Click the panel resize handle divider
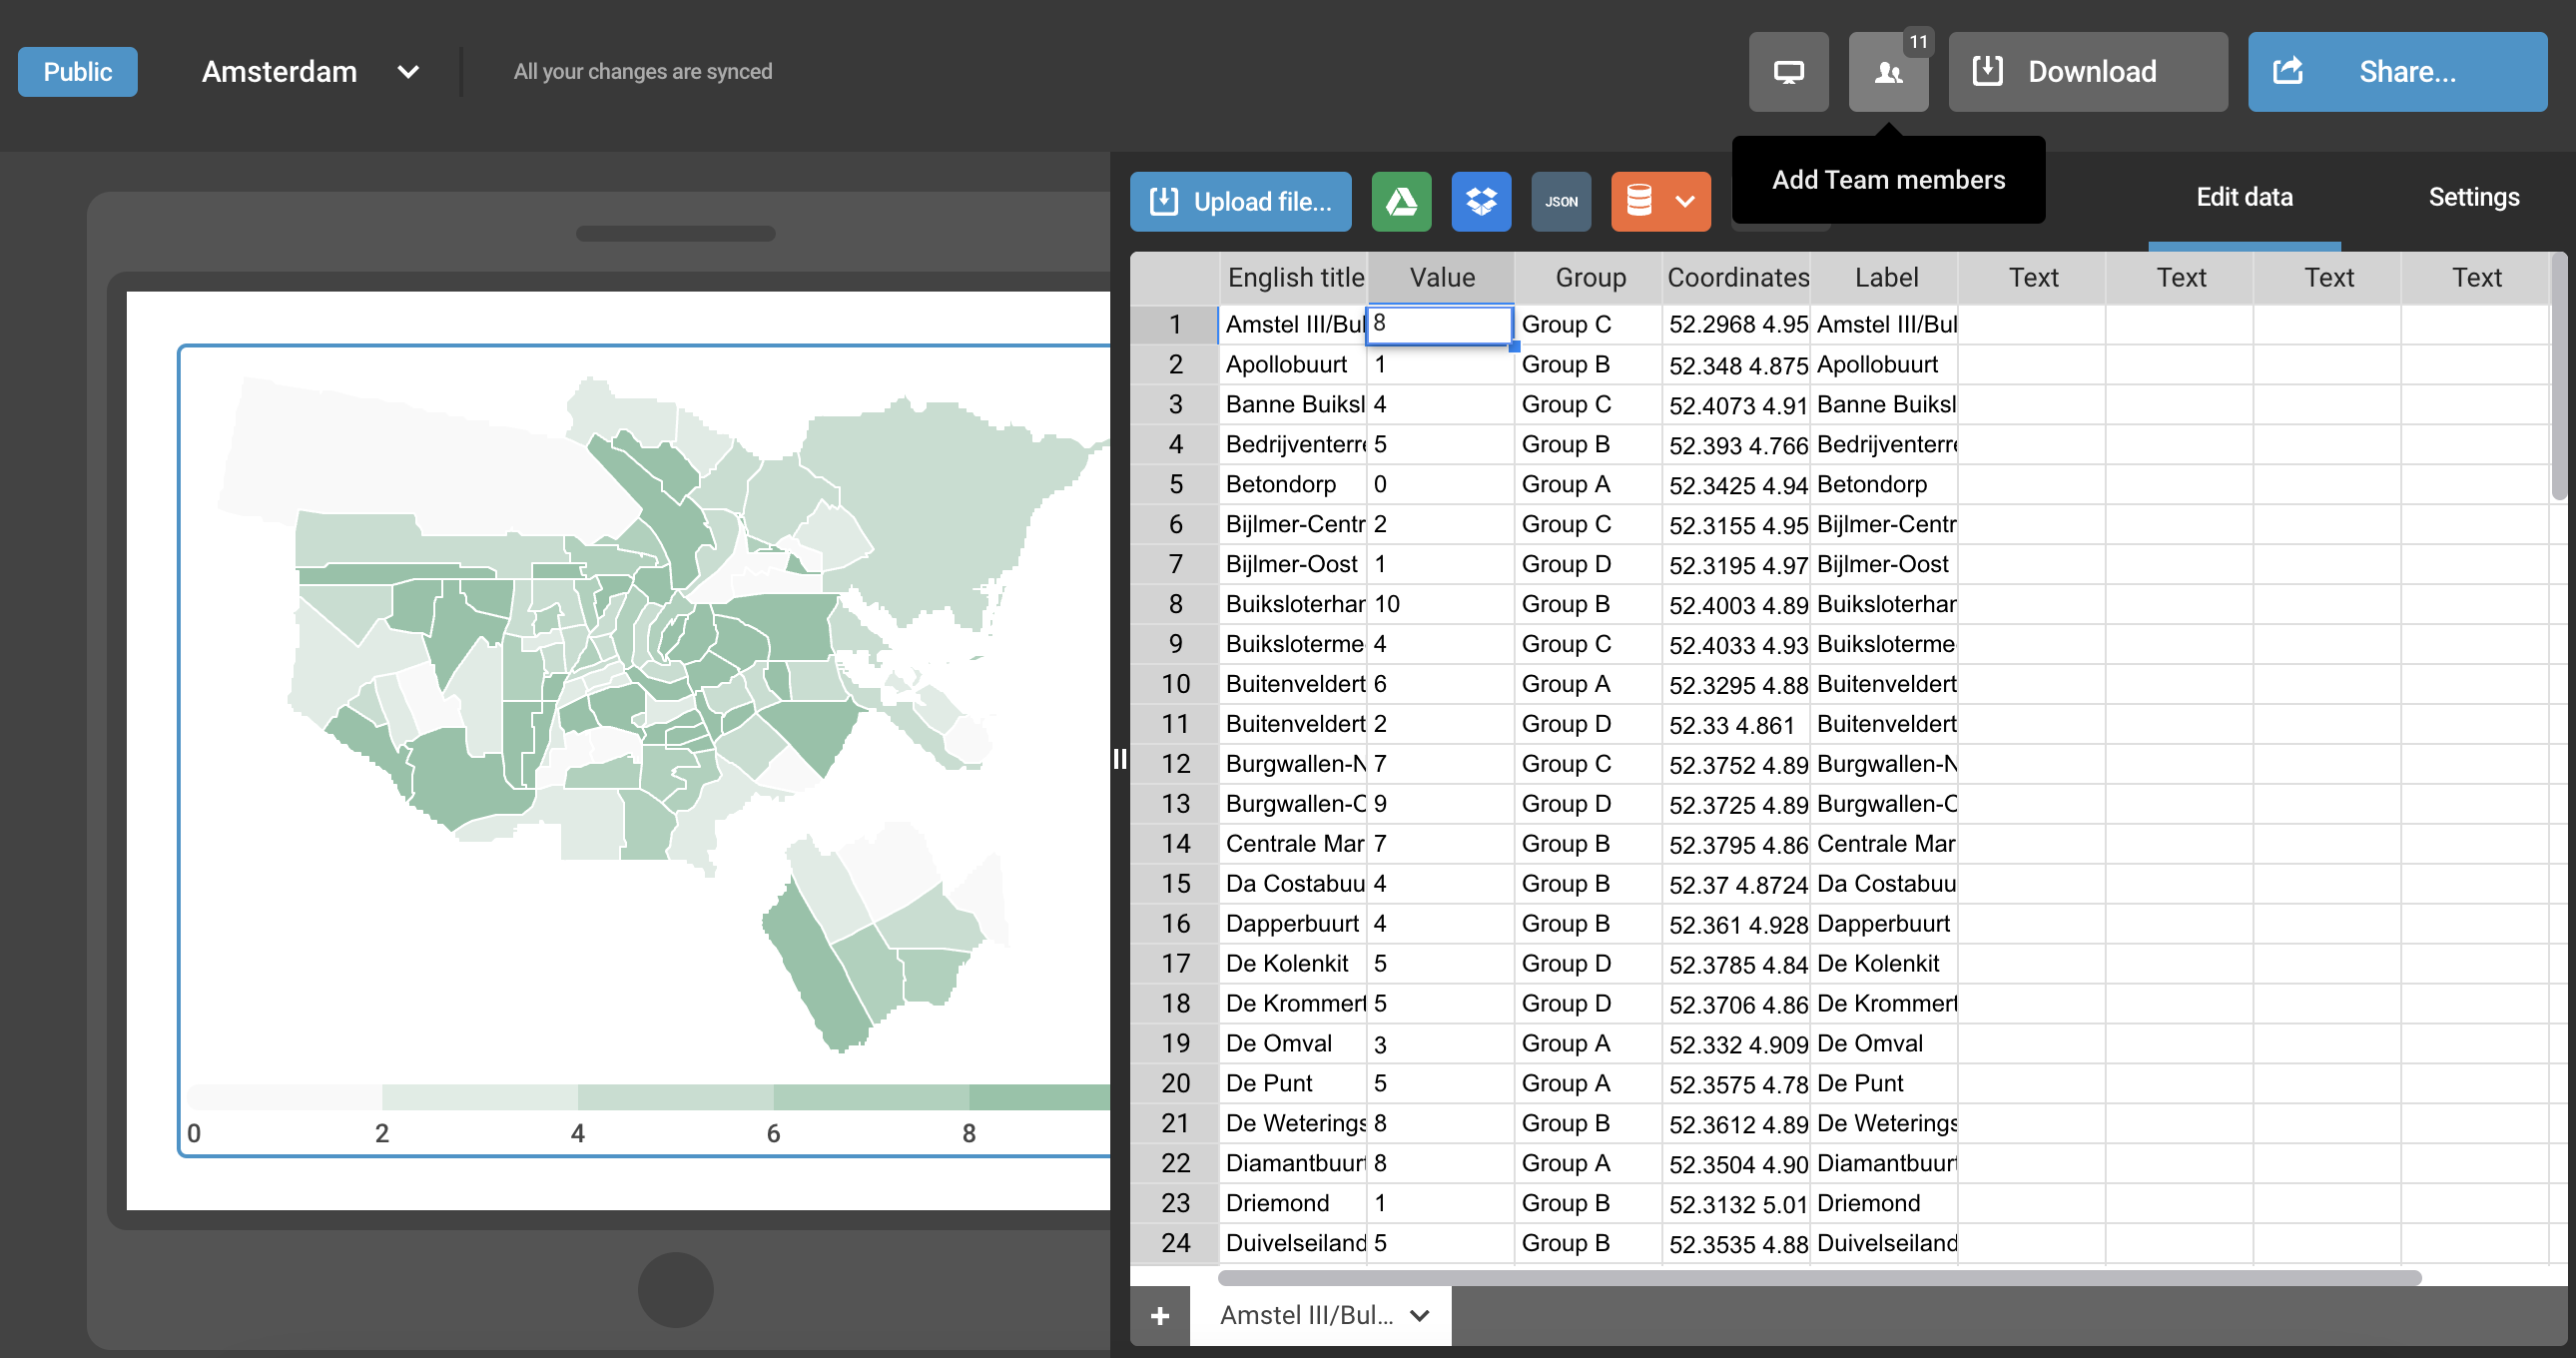 pos(1120,759)
